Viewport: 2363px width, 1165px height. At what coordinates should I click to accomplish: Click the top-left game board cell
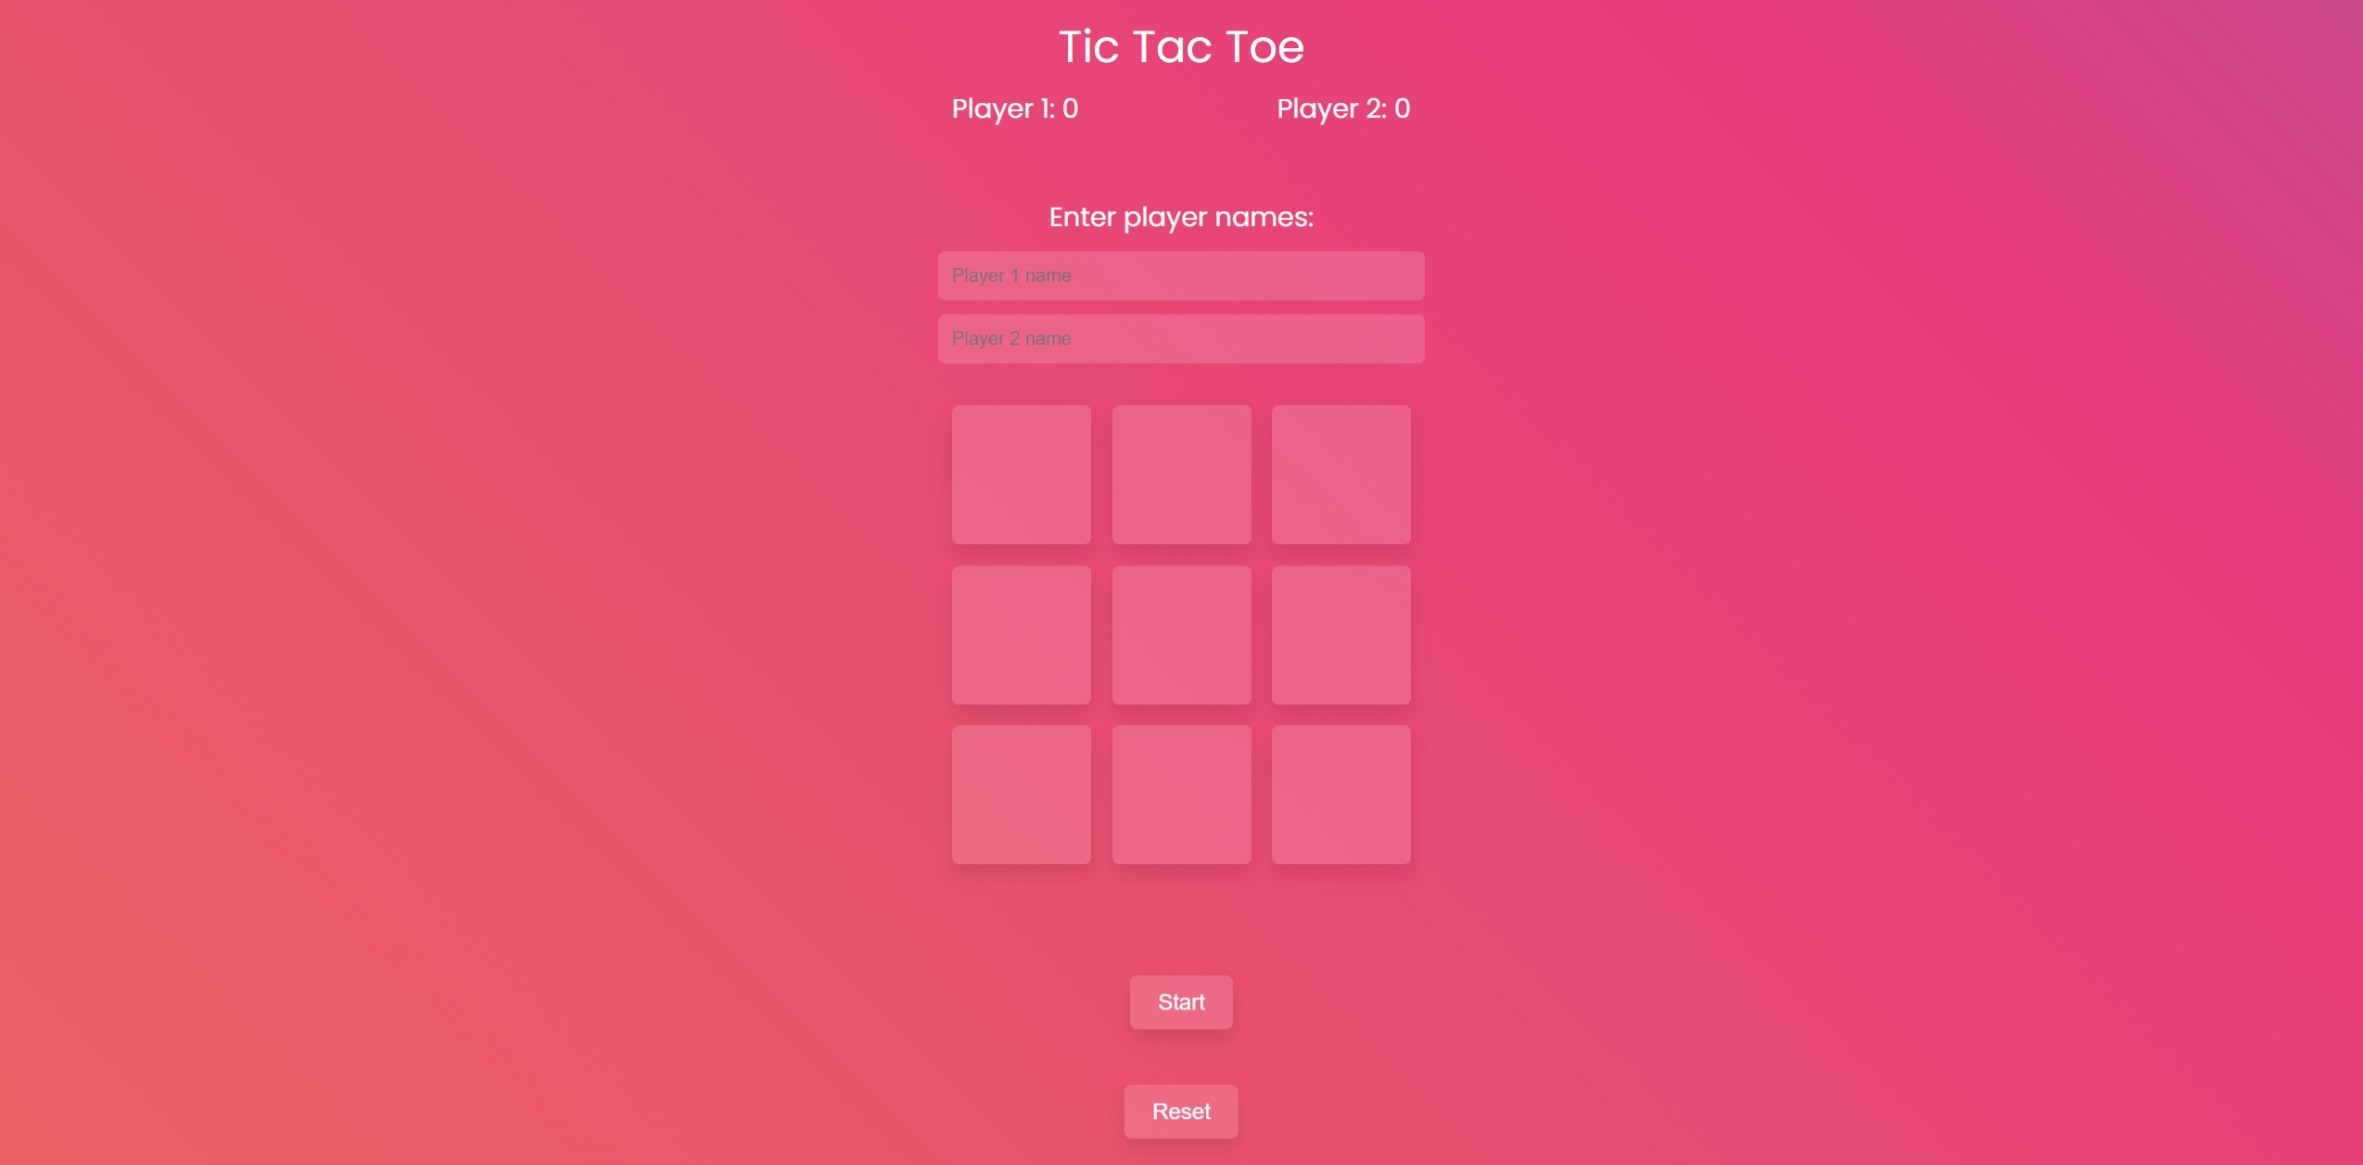1022,473
